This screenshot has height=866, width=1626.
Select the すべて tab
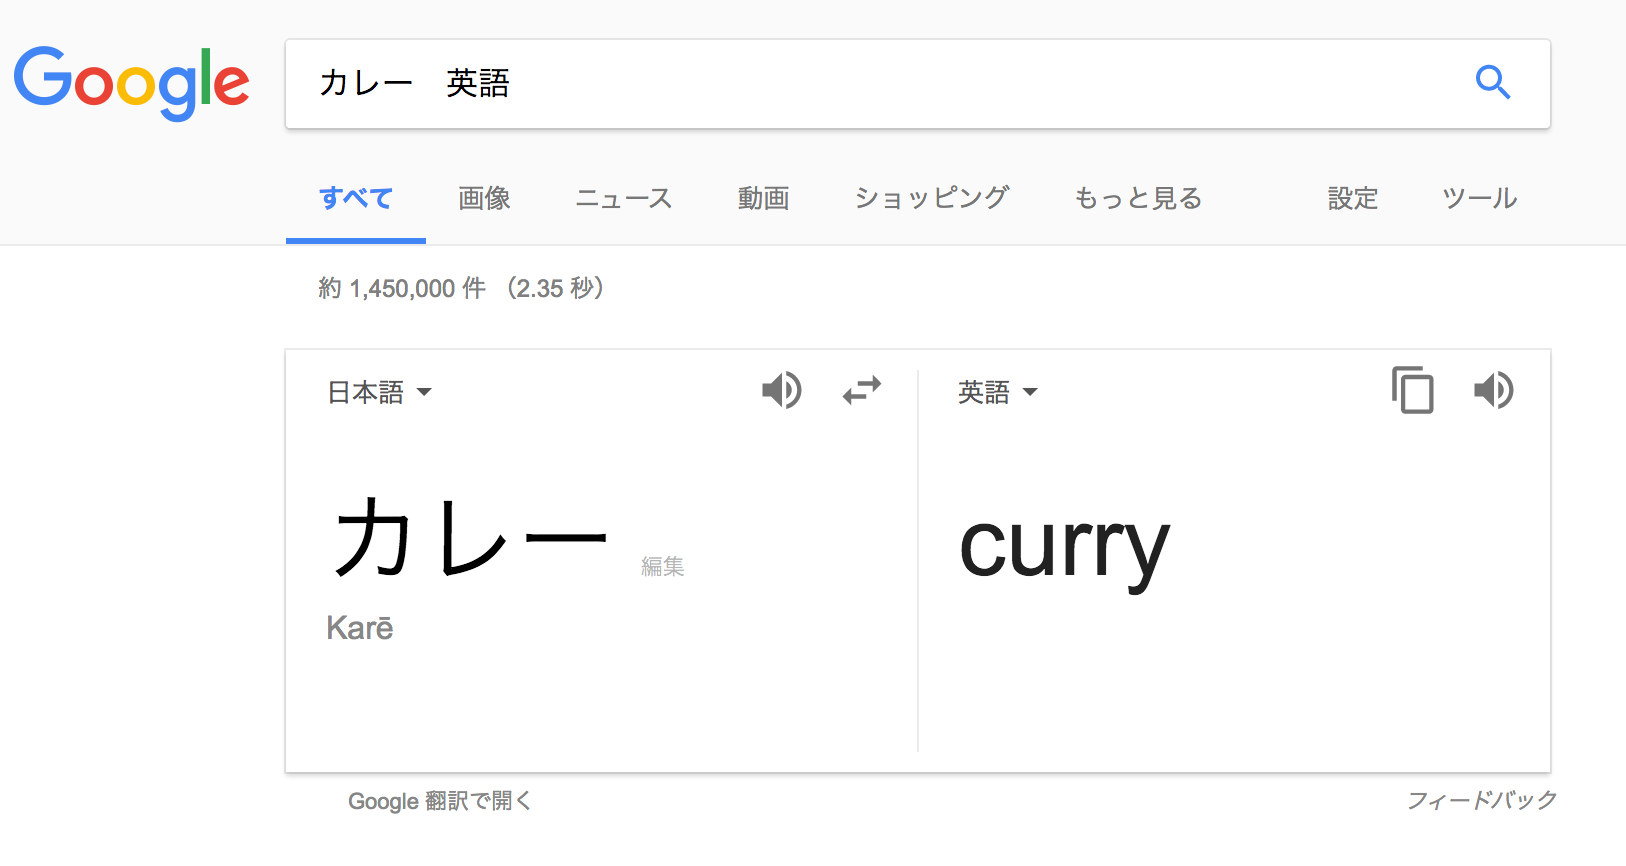coord(355,198)
